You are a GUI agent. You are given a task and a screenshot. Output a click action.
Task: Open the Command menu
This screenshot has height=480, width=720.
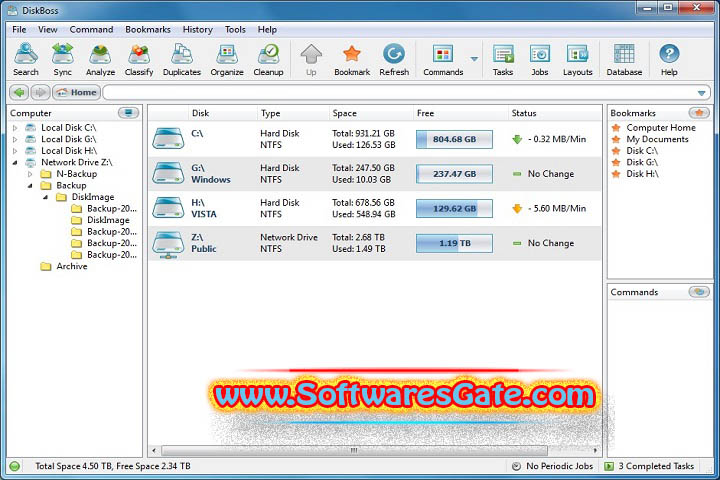(91, 29)
